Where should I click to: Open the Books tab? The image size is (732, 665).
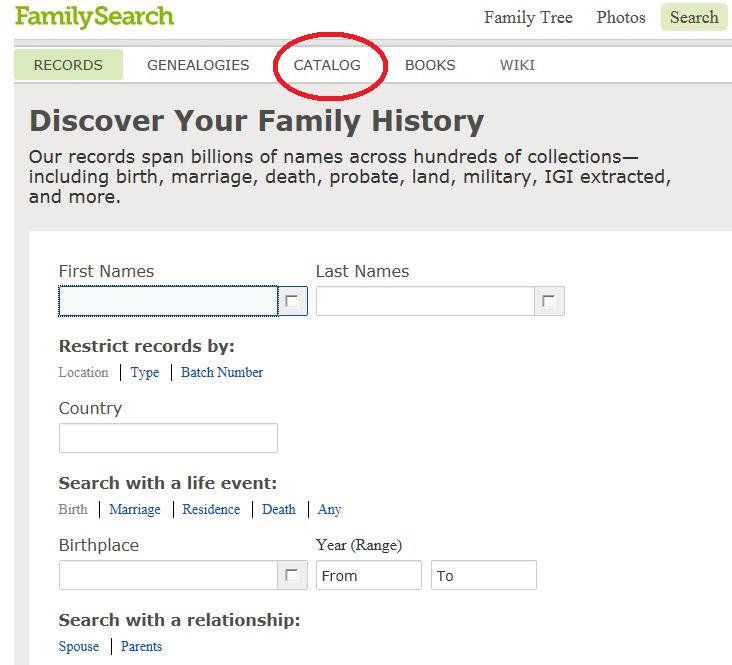tap(430, 65)
